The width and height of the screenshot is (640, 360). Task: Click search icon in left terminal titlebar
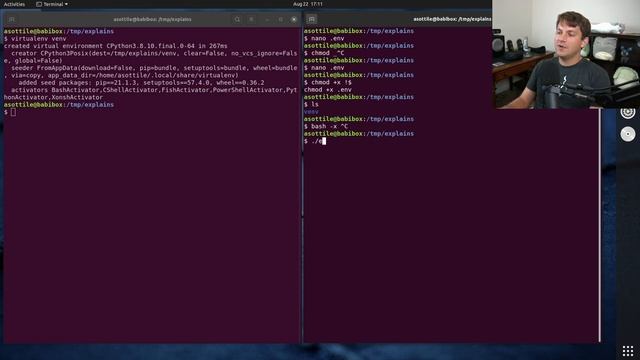tap(237, 19)
